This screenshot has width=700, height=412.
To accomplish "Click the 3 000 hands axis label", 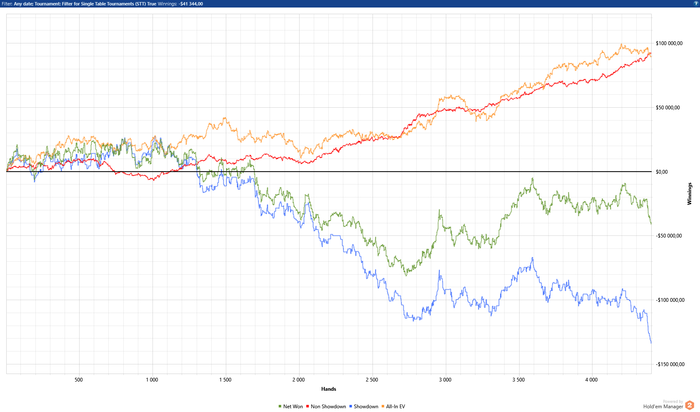I will pos(445,380).
